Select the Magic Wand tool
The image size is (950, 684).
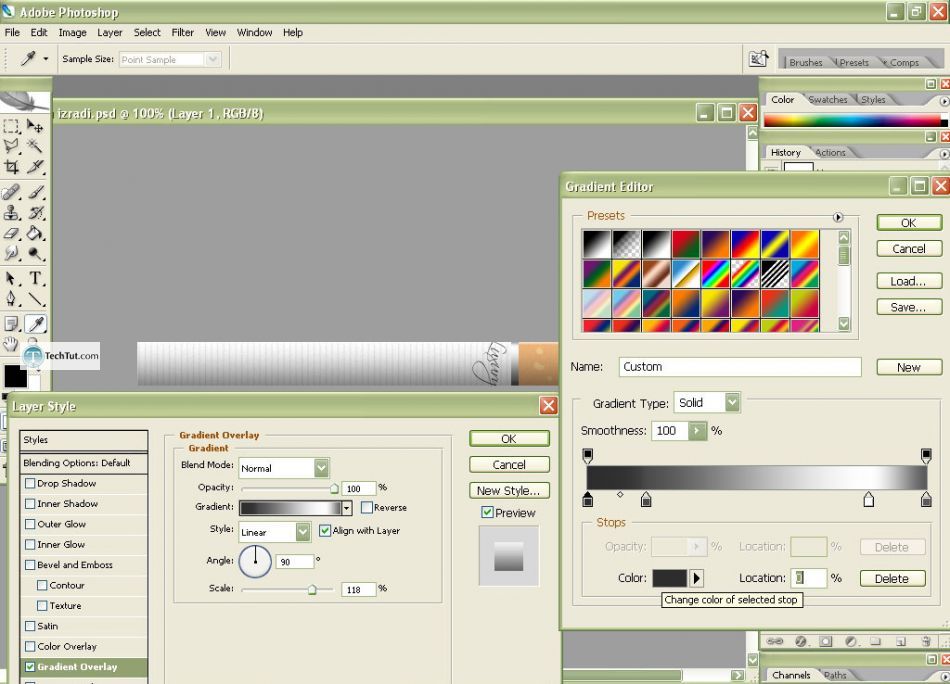(36, 147)
